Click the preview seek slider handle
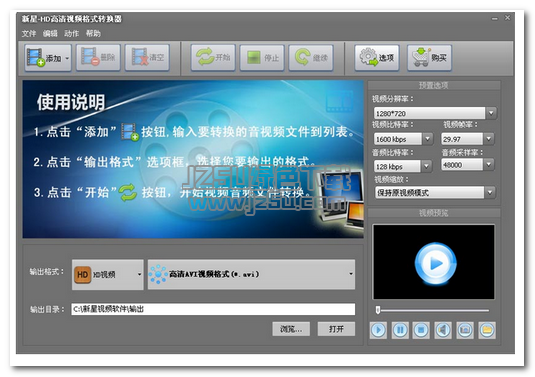The image size is (535, 377). 378,310
